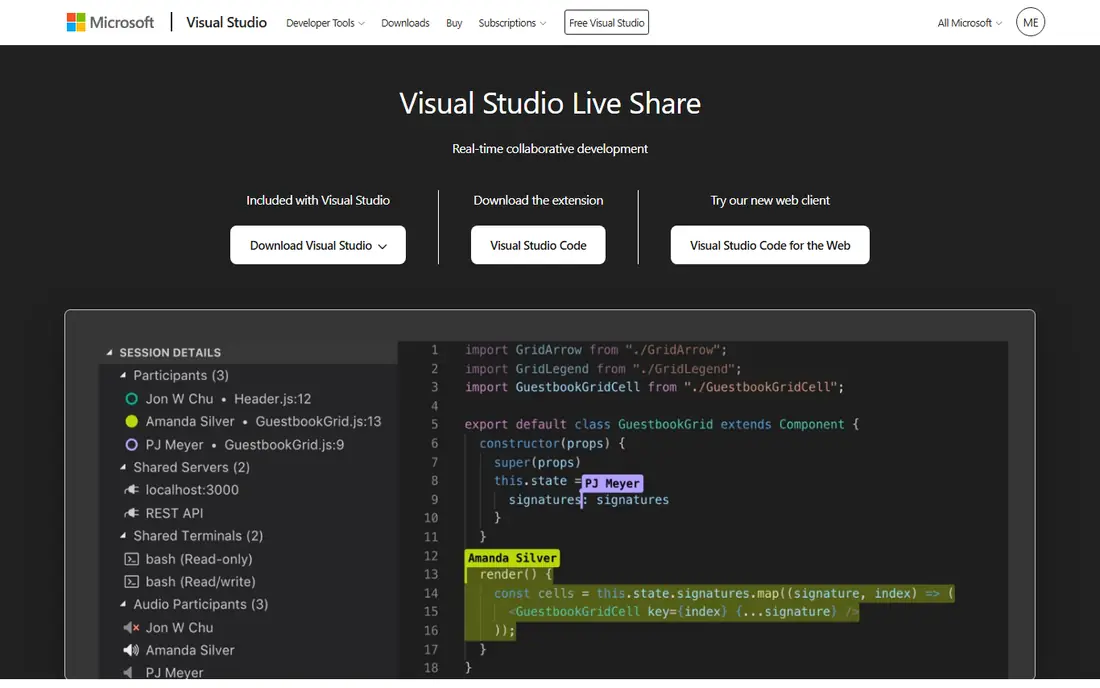Click '<GuestbookGridCell key={index}' code line
Image resolution: width=1100 pixels, height=688 pixels.
click(684, 612)
